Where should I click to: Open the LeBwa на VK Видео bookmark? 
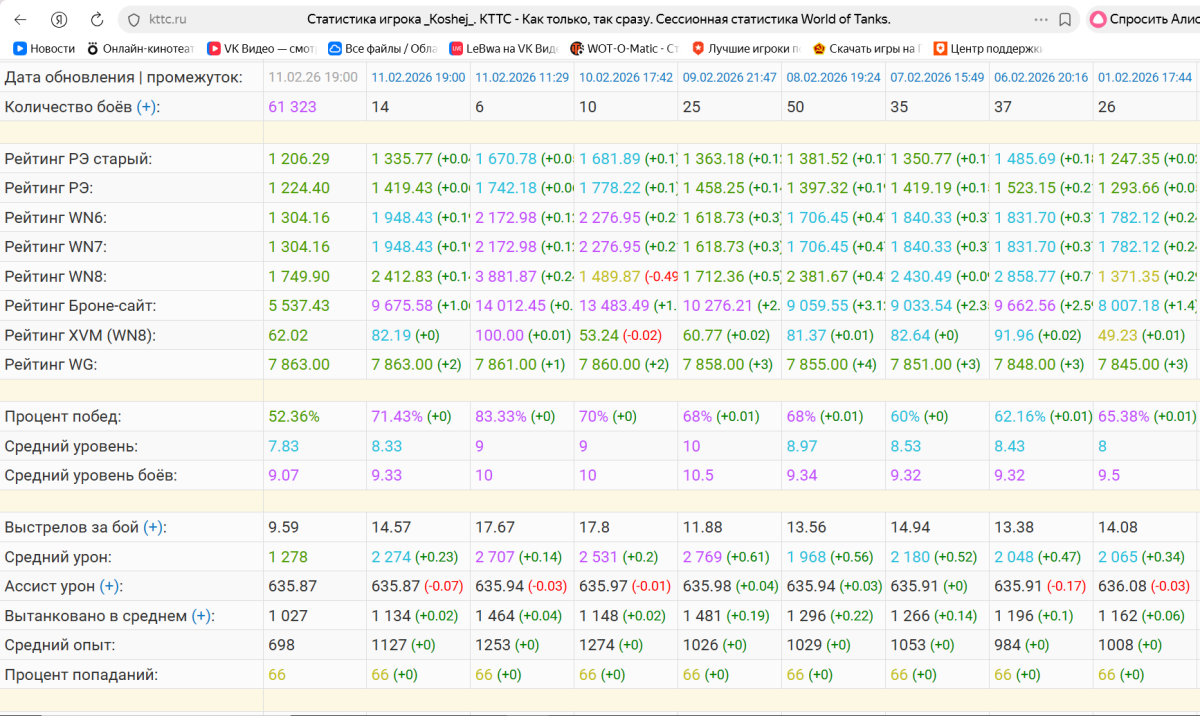pos(504,48)
